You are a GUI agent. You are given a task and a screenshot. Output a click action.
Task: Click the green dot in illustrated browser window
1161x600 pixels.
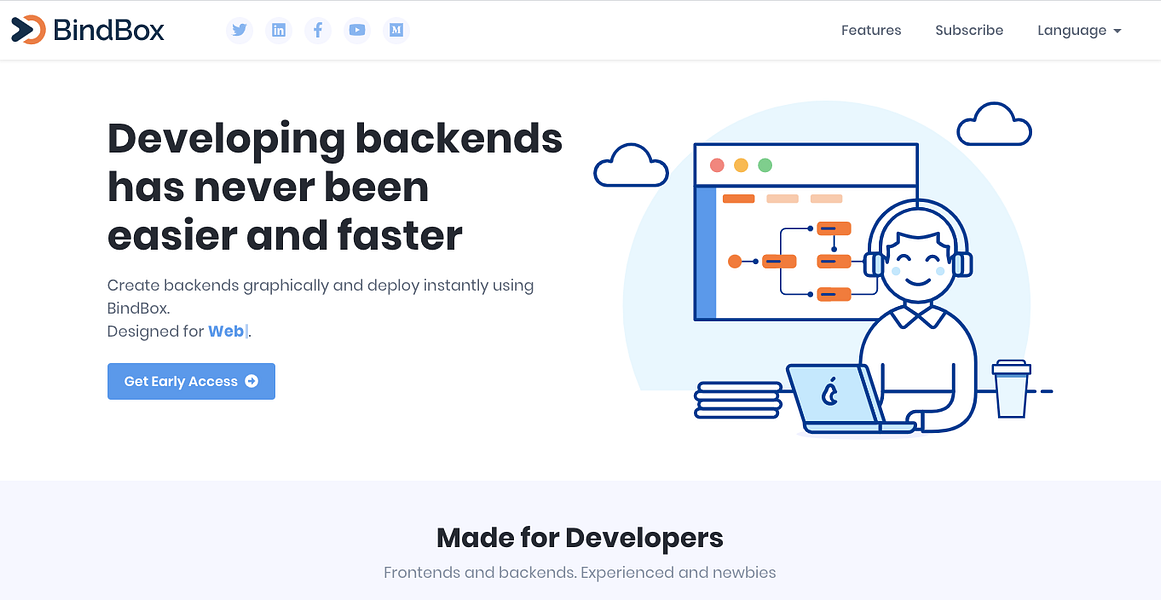click(x=765, y=165)
